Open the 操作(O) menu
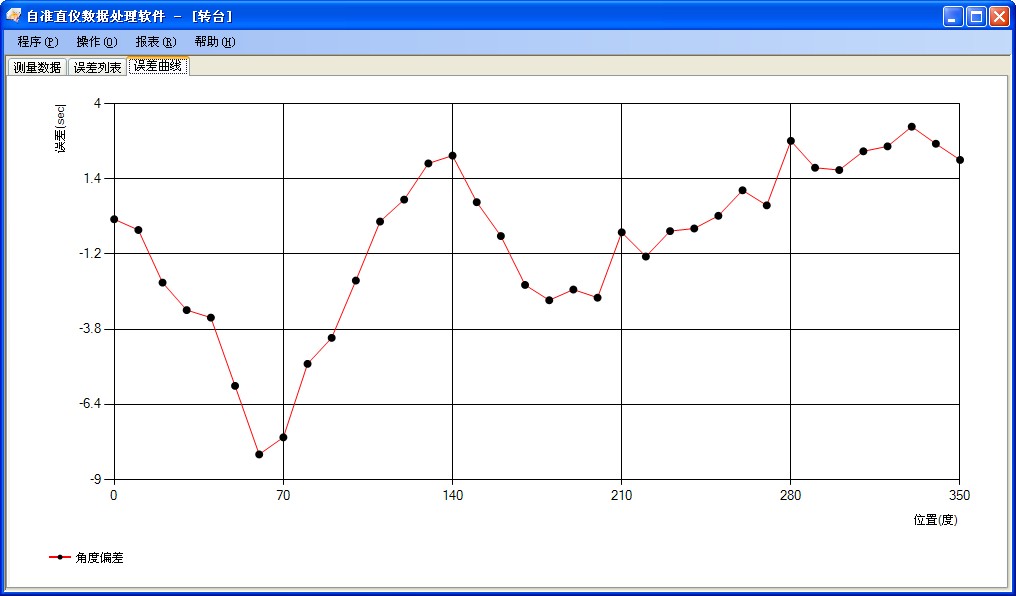Image resolution: width=1016 pixels, height=596 pixels. click(x=96, y=42)
